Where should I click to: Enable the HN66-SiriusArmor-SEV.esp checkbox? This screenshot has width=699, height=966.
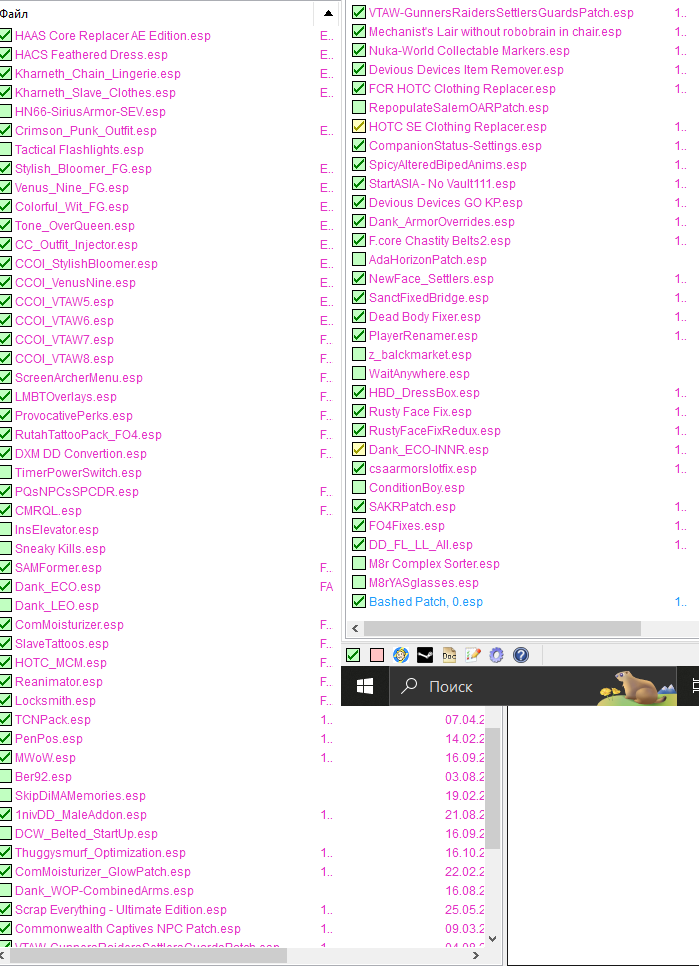pos(6,112)
